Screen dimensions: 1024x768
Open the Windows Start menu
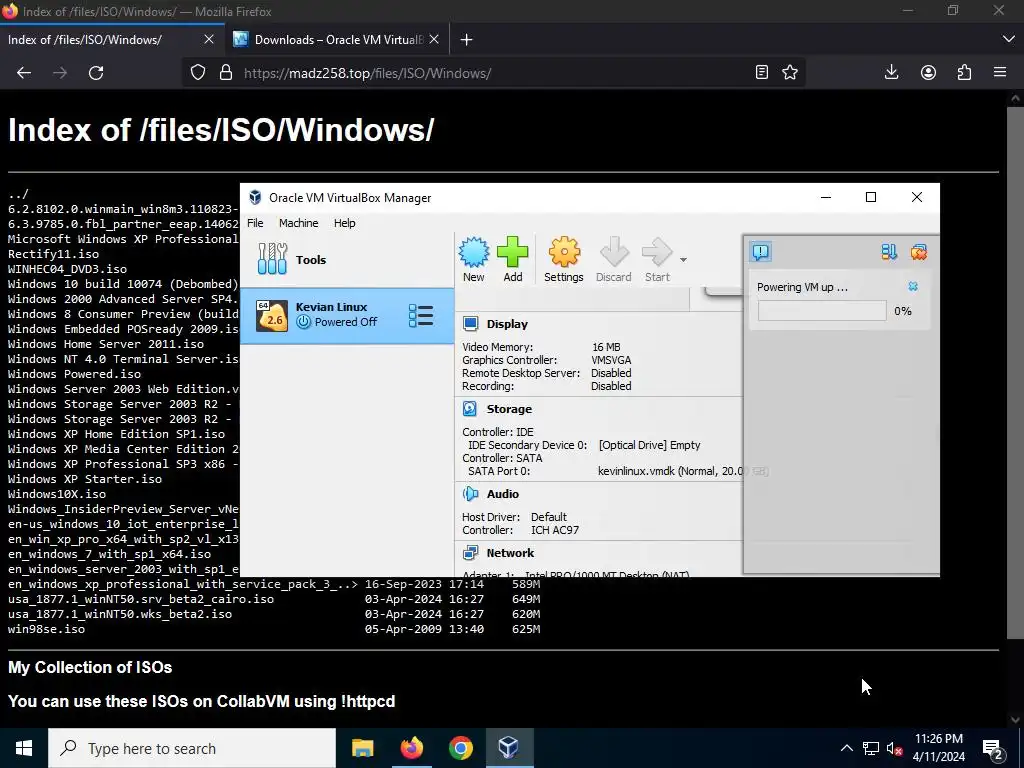pos(24,748)
